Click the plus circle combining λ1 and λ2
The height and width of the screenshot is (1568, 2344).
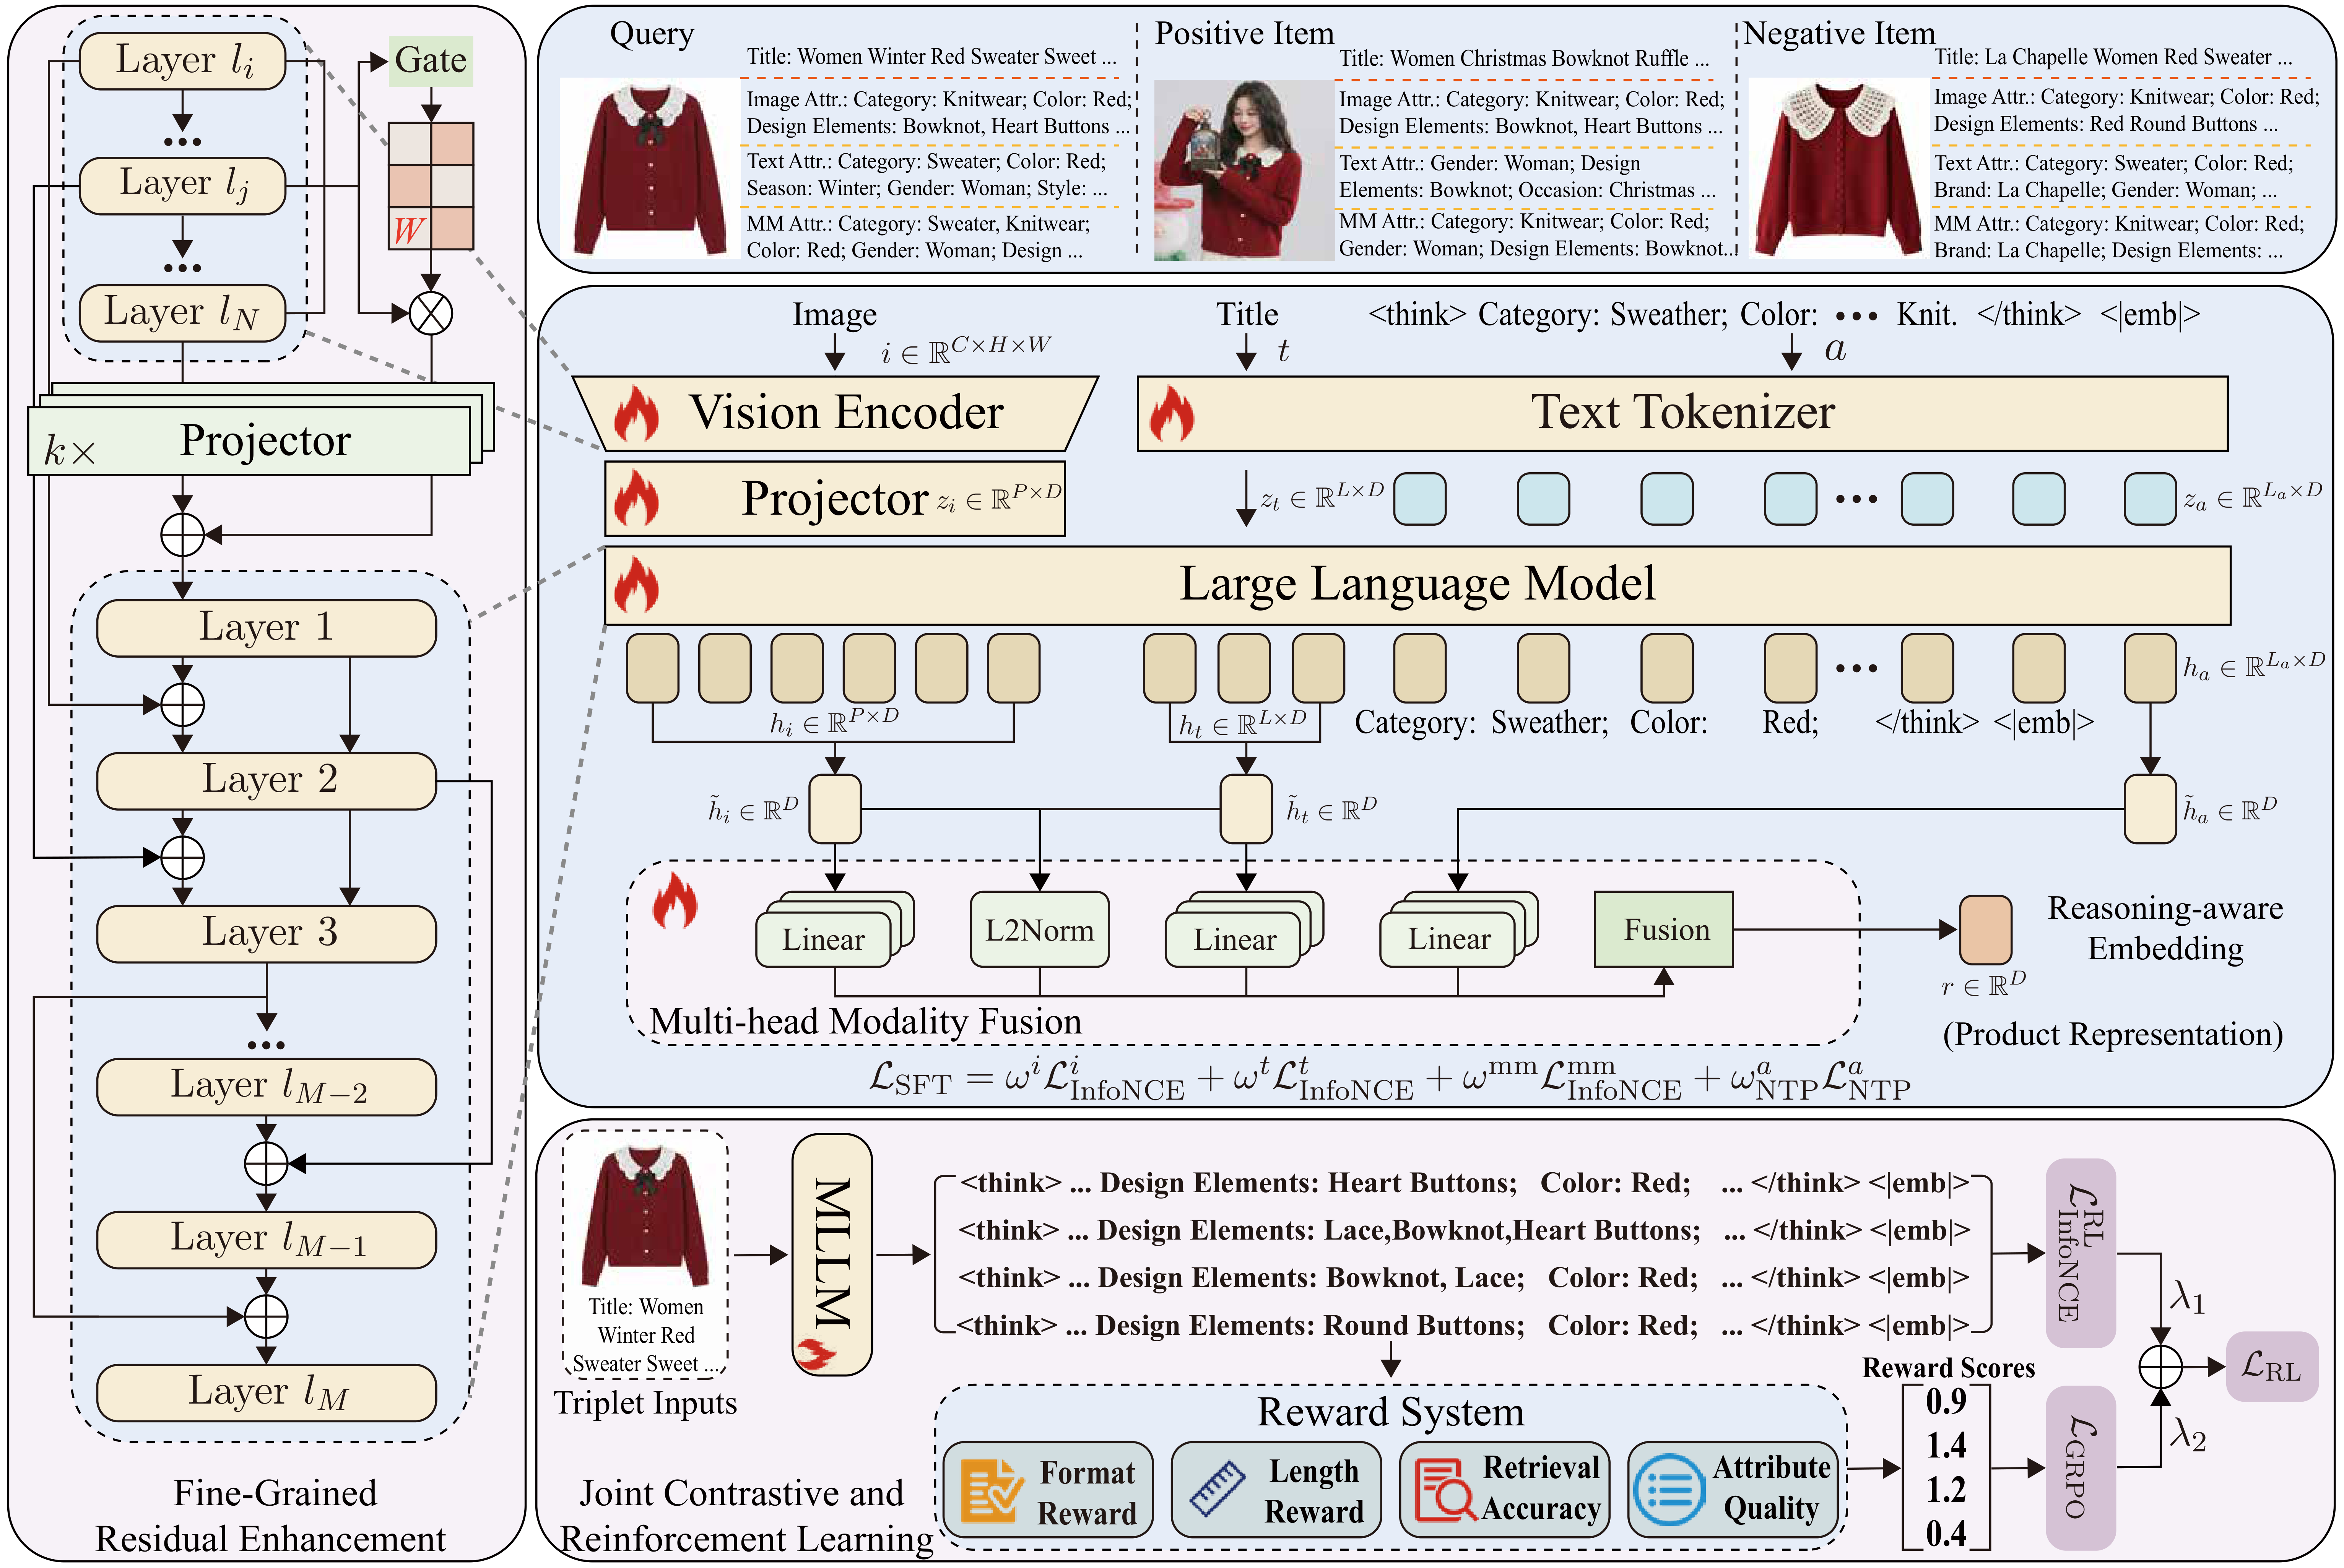coord(2160,1367)
